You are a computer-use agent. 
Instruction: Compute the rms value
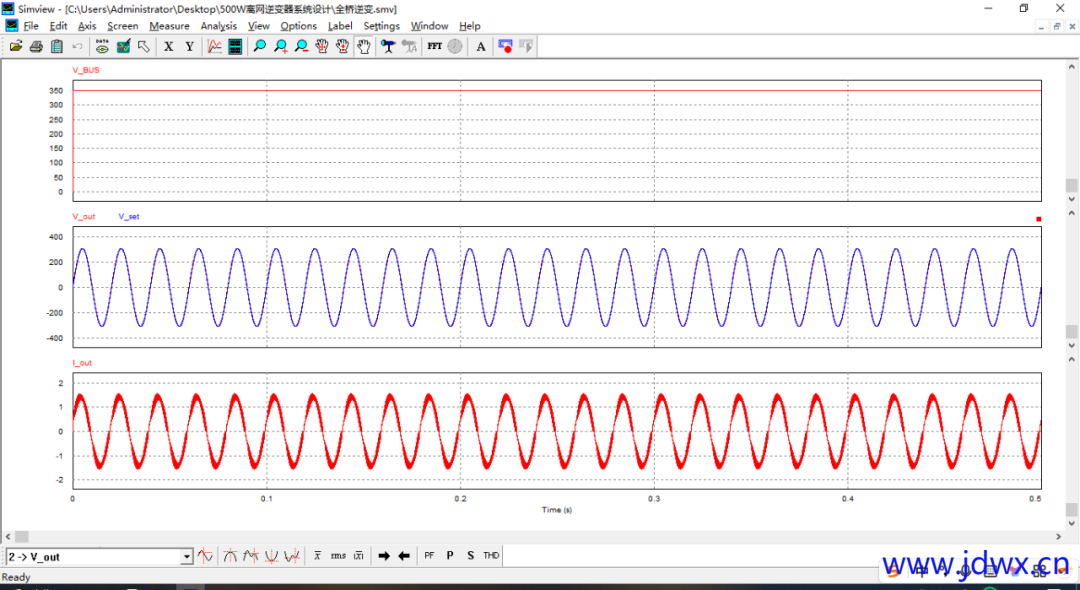[x=338, y=556]
